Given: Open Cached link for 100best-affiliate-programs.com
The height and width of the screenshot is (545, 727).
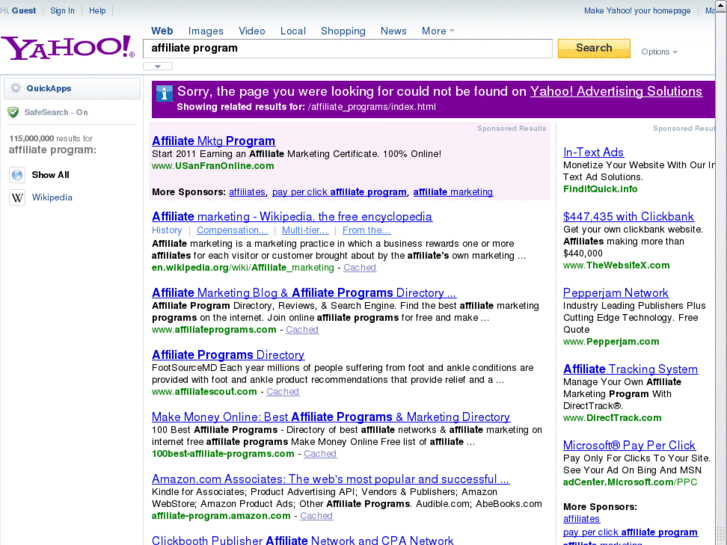Looking at the screenshot, I should coord(320,454).
